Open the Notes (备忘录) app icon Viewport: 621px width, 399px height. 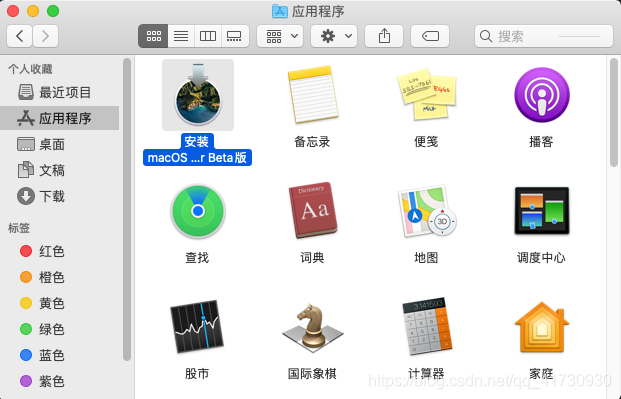click(312, 95)
